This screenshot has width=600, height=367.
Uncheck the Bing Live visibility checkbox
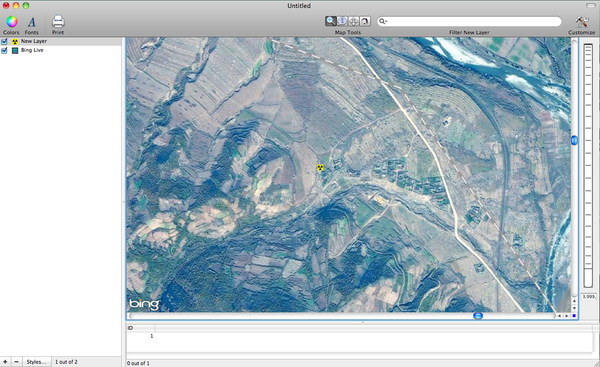pos(4,51)
